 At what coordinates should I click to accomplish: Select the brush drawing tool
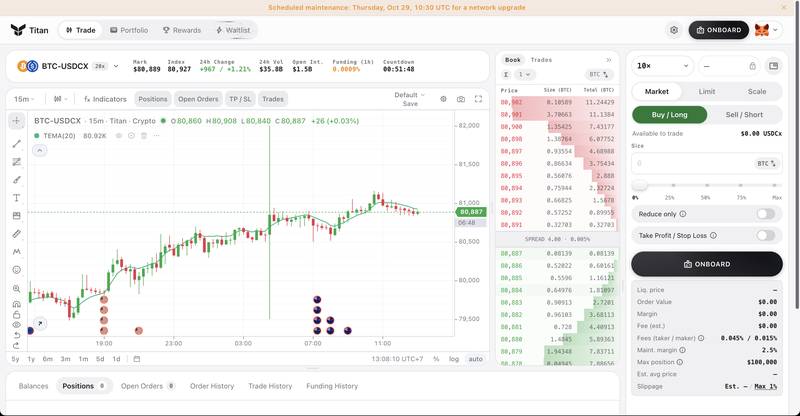click(16, 180)
